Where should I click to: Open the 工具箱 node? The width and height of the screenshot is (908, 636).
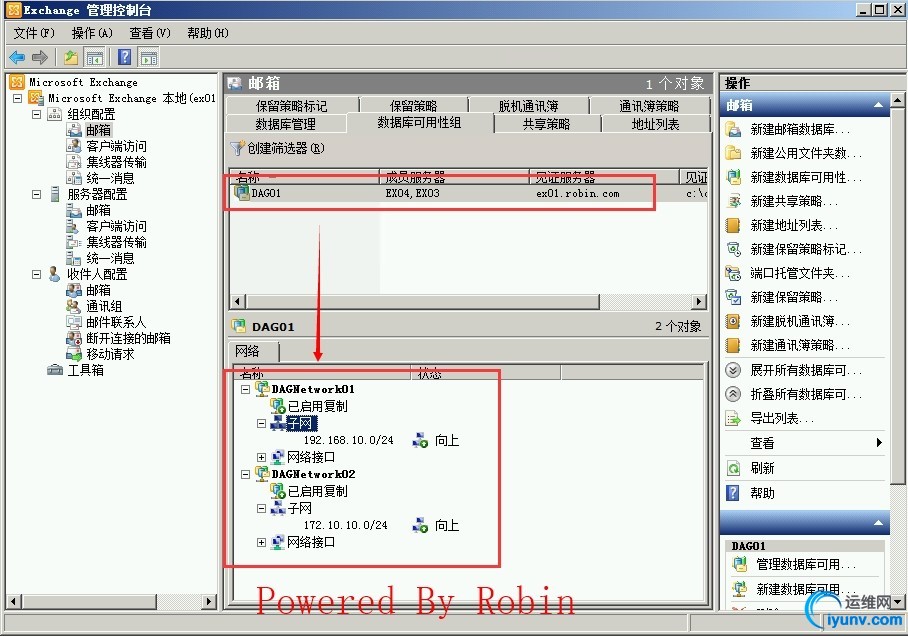click(86, 370)
